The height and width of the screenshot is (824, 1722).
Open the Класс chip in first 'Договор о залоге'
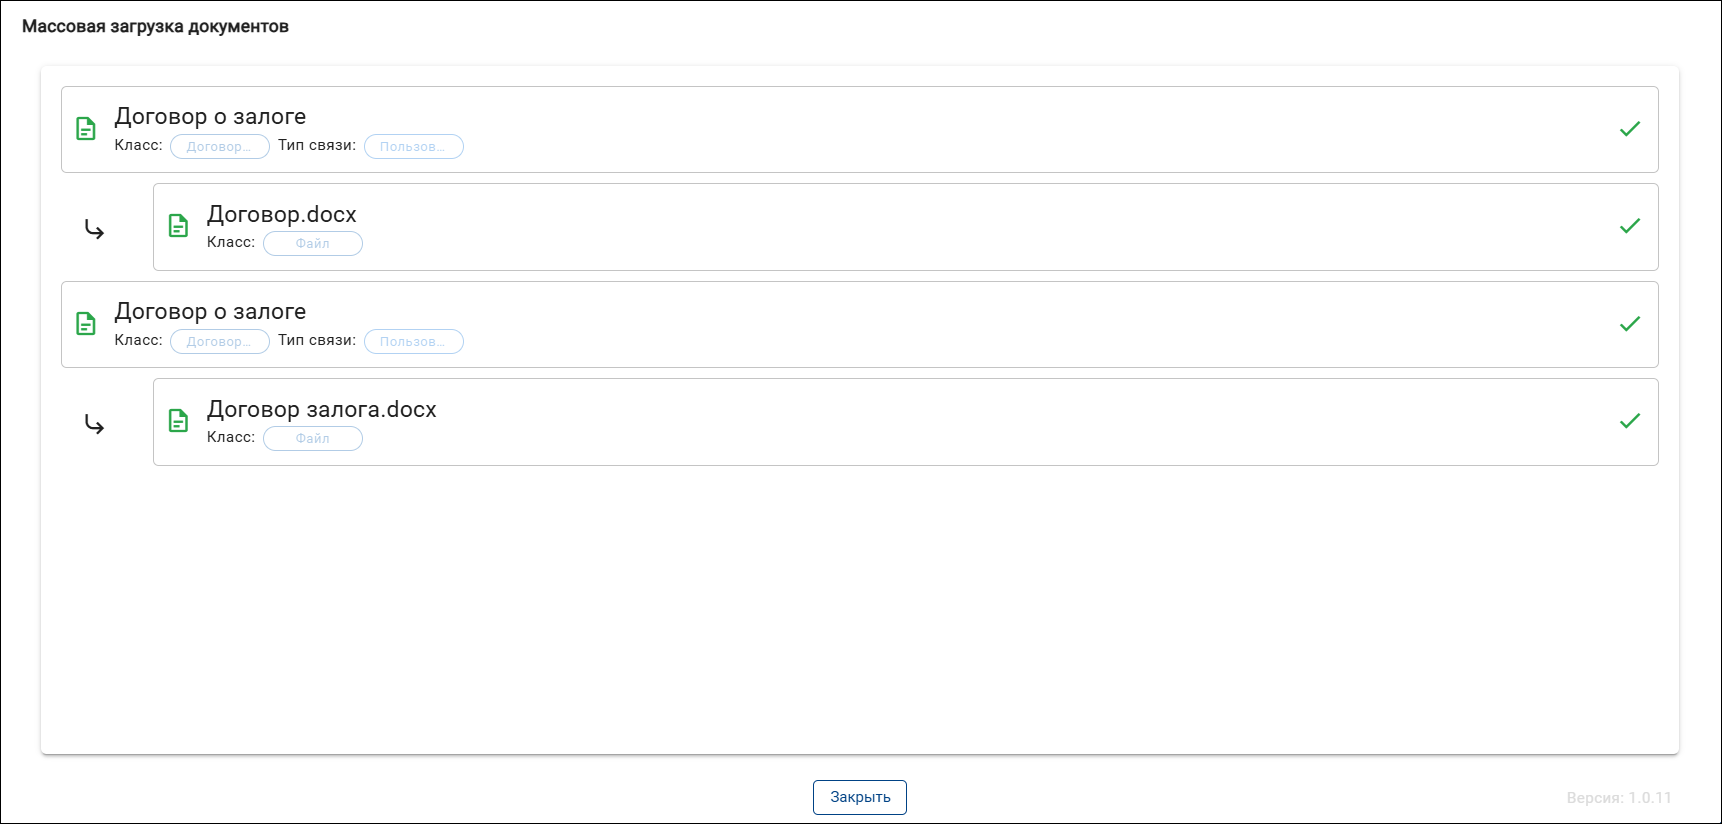(220, 146)
